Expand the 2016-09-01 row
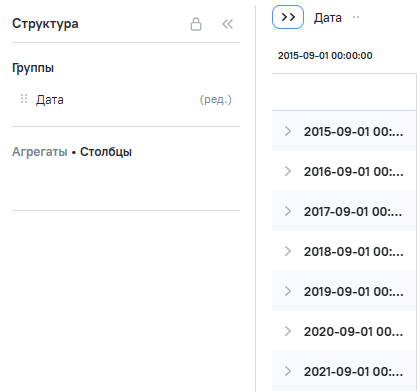417x392 pixels. coord(288,171)
